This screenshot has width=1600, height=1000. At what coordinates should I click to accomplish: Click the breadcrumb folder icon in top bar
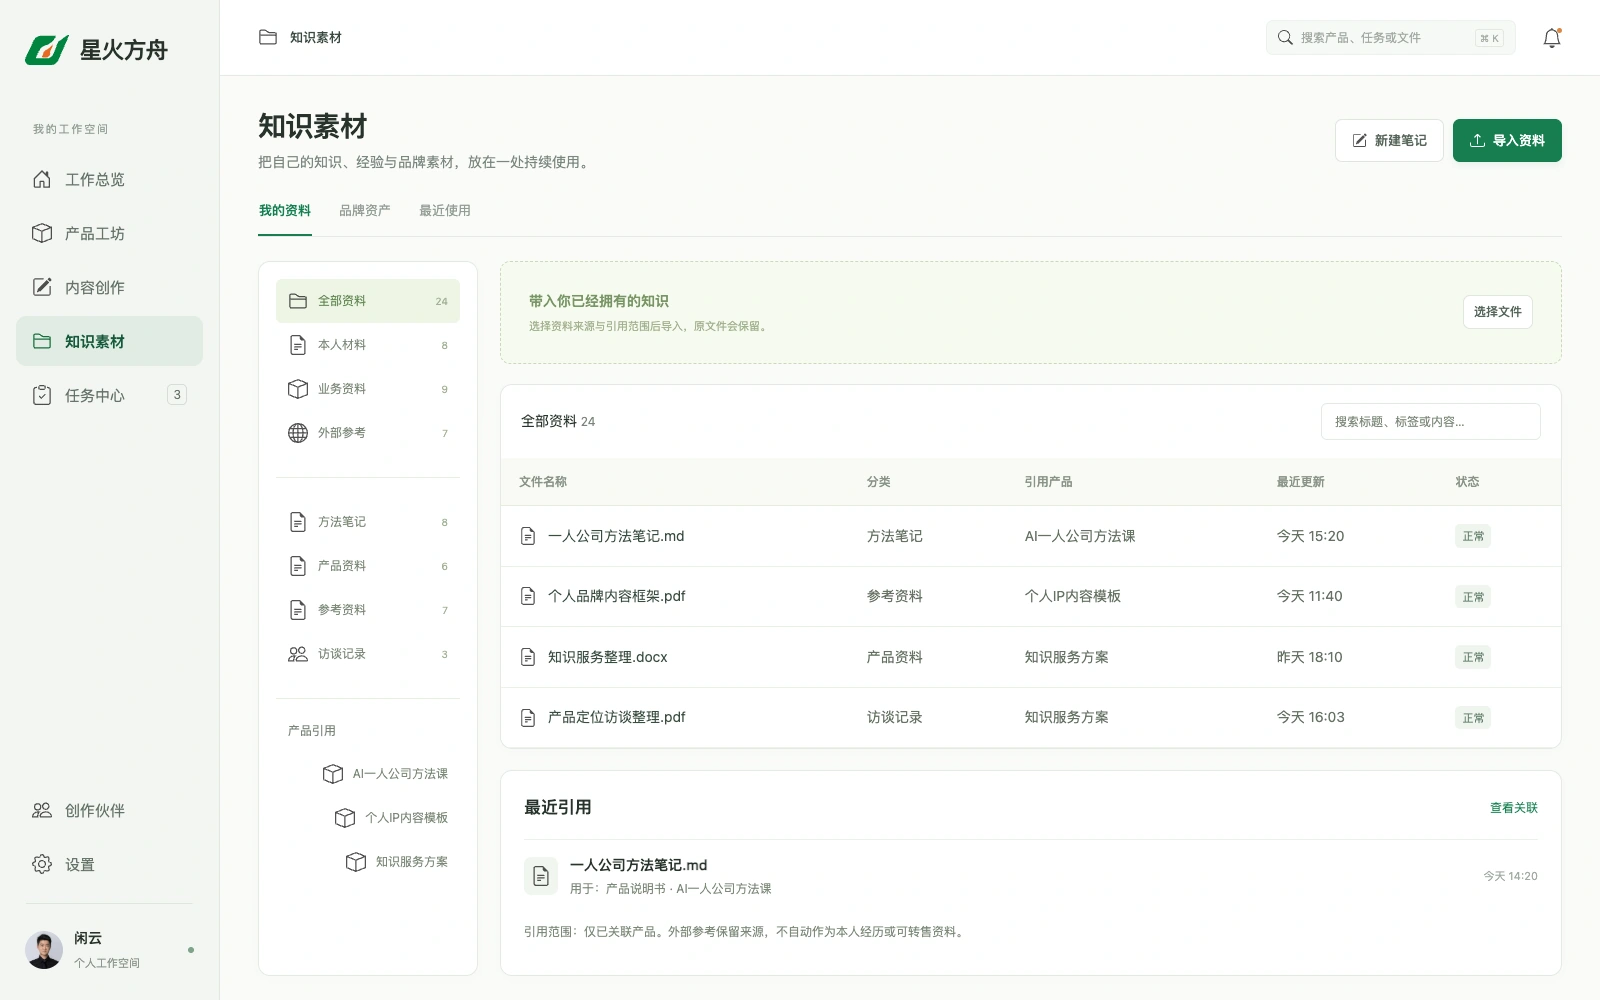(x=268, y=38)
